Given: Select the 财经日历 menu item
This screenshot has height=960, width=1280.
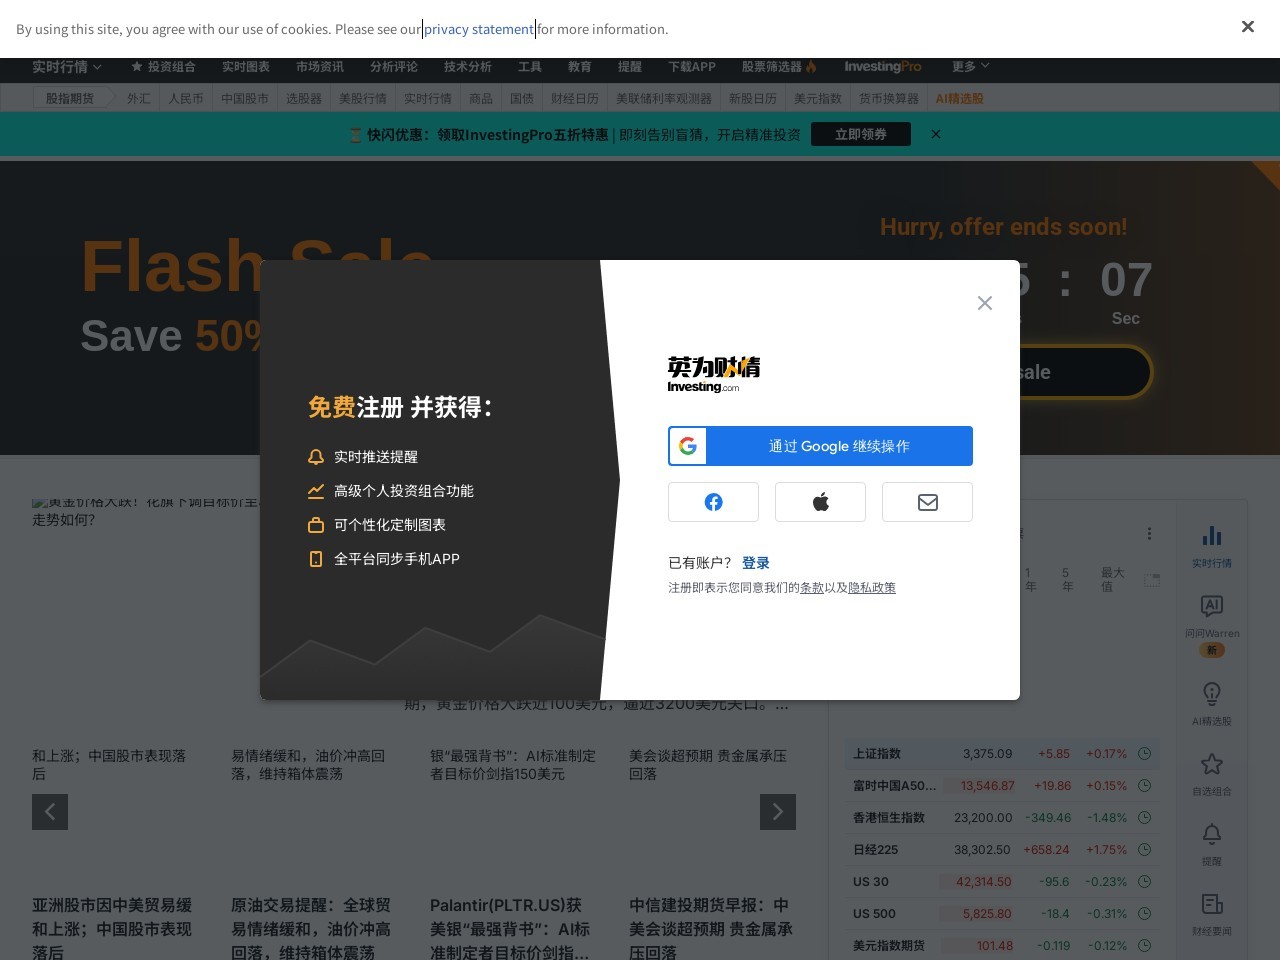Looking at the screenshot, I should (574, 98).
